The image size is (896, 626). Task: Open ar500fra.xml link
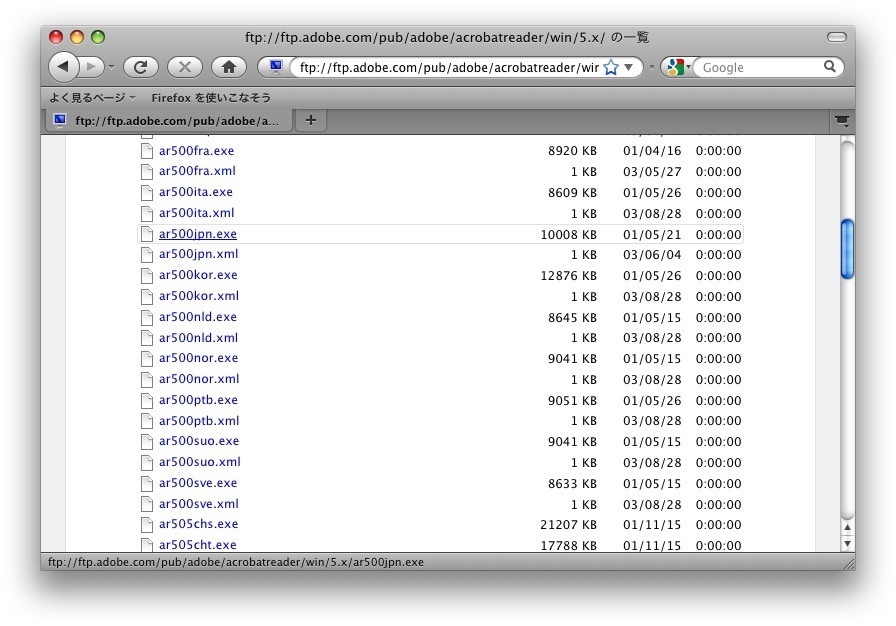coord(197,171)
